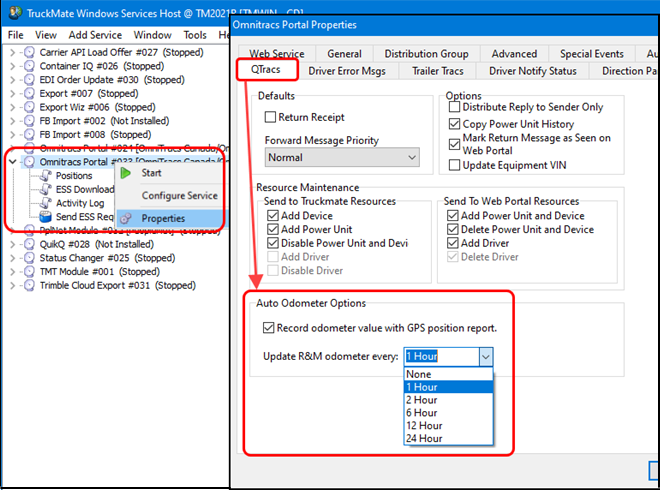Toggle Mark Return Message as Seen checkbox
660x490 pixels.
point(454,144)
